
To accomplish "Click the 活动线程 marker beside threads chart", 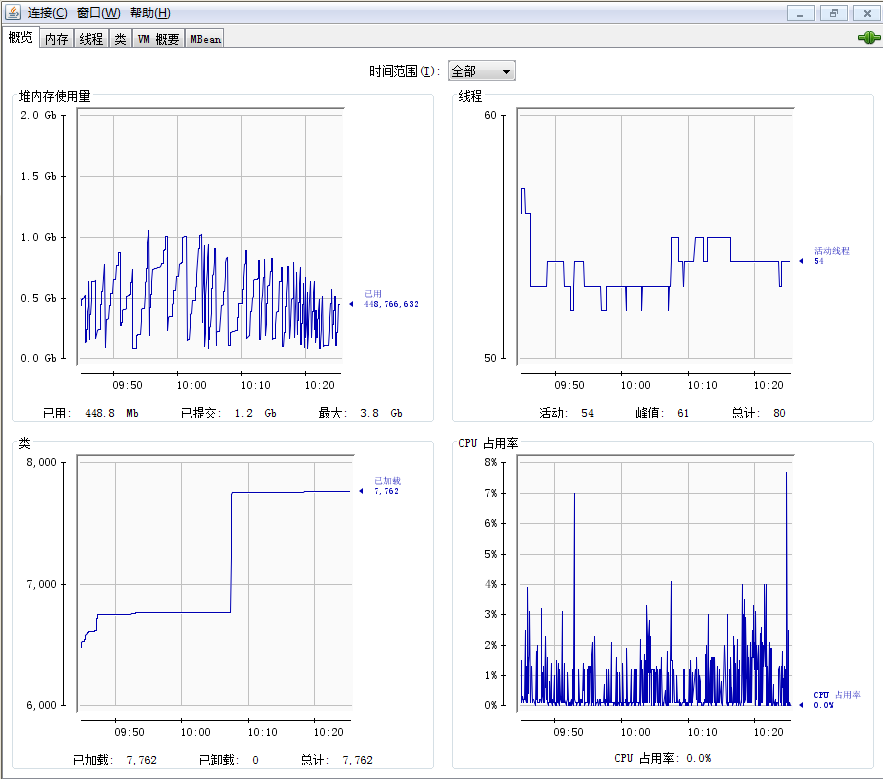I will [800, 261].
